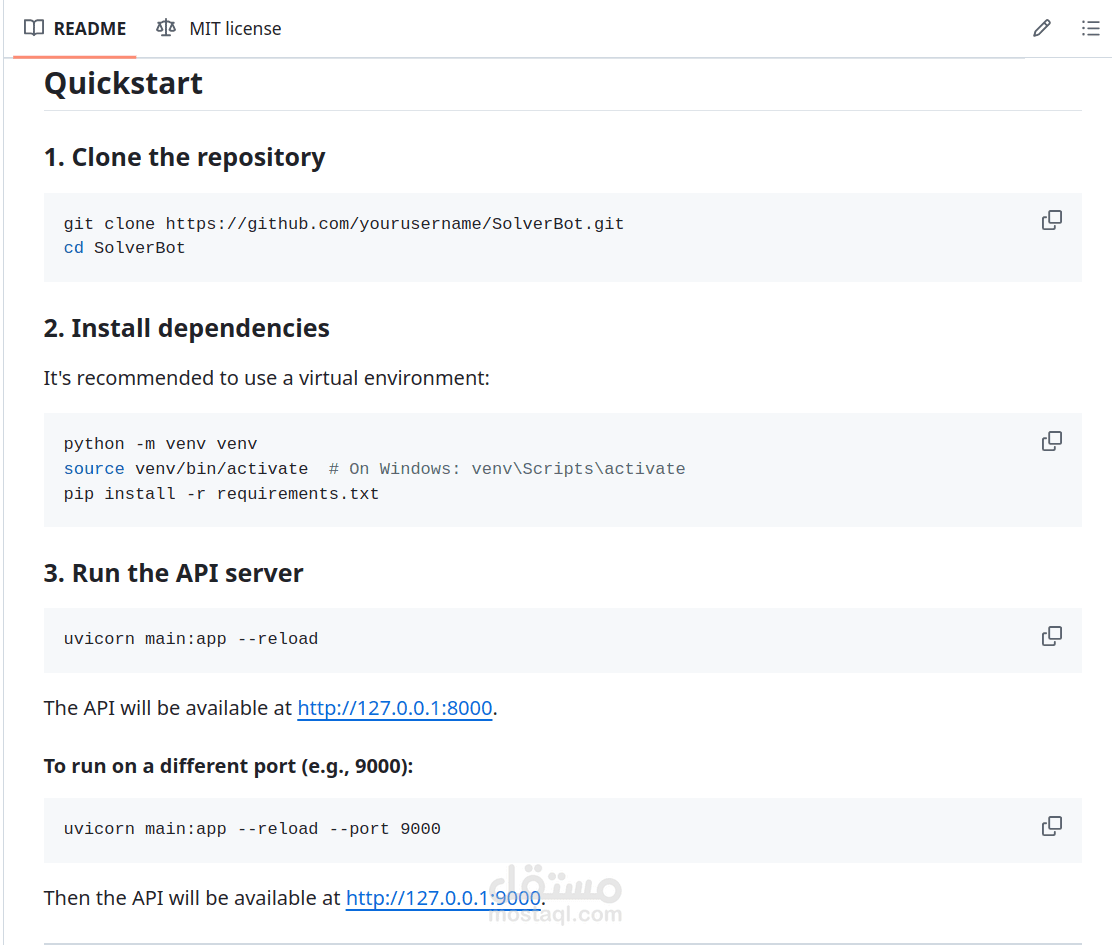Open the README outline list icon
The image size is (1112, 945).
click(1091, 28)
